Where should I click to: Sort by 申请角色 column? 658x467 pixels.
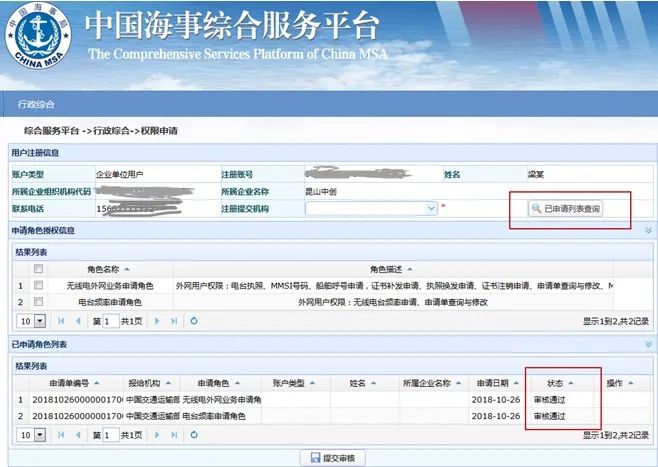218,383
